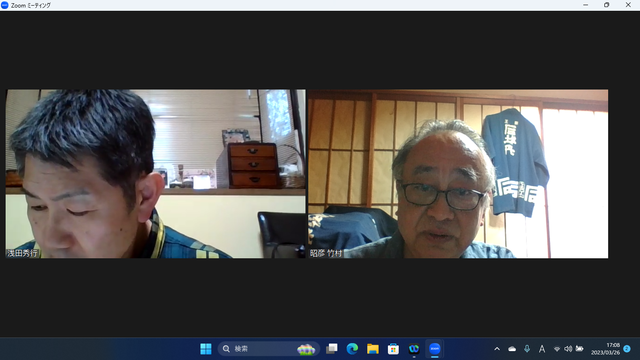Click the Zoom icon in the taskbar
Viewport: 640px width, 360px height.
(x=434, y=349)
